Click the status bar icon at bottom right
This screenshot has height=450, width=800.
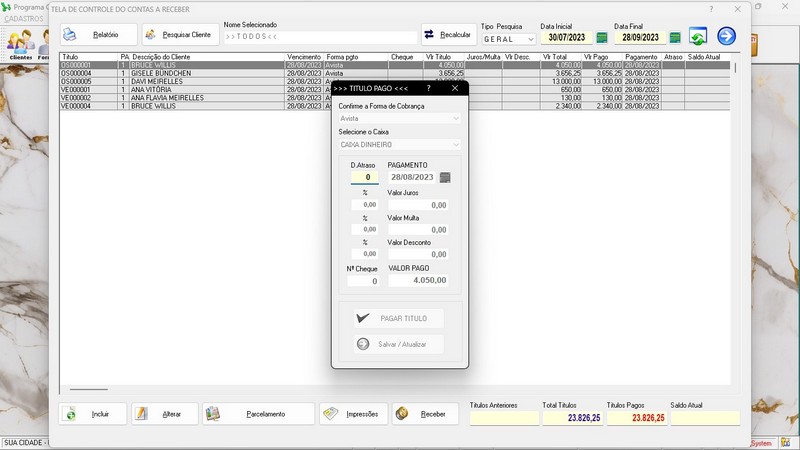[785, 443]
